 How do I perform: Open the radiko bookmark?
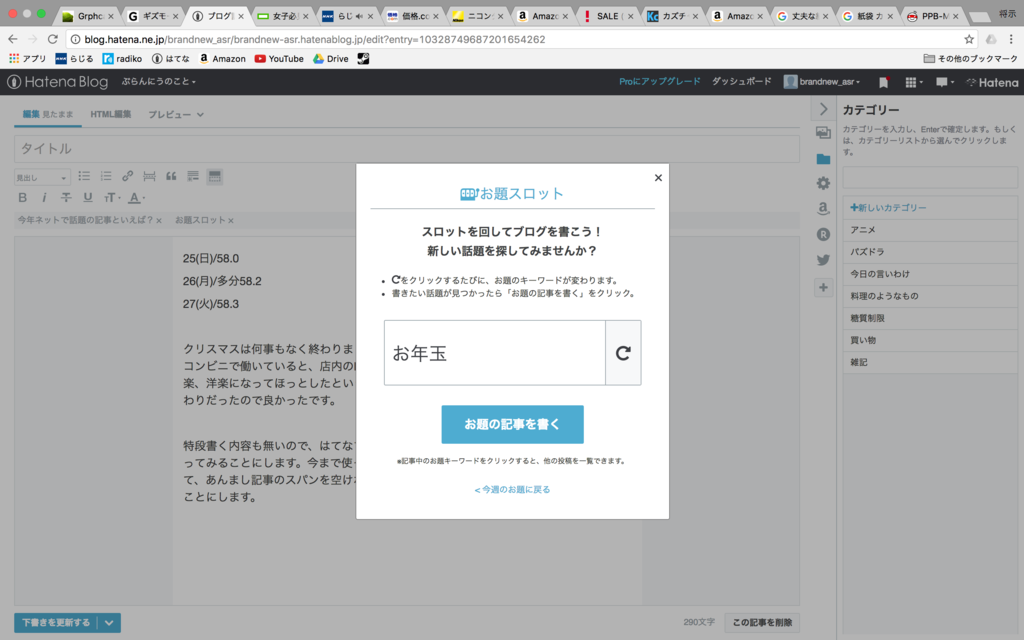click(122, 59)
